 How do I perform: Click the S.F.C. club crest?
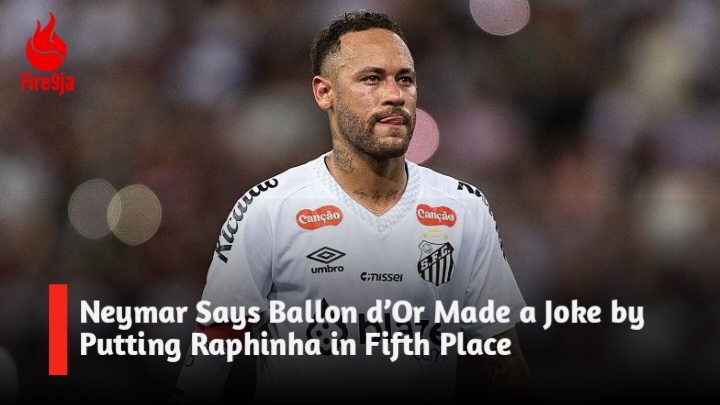436,262
